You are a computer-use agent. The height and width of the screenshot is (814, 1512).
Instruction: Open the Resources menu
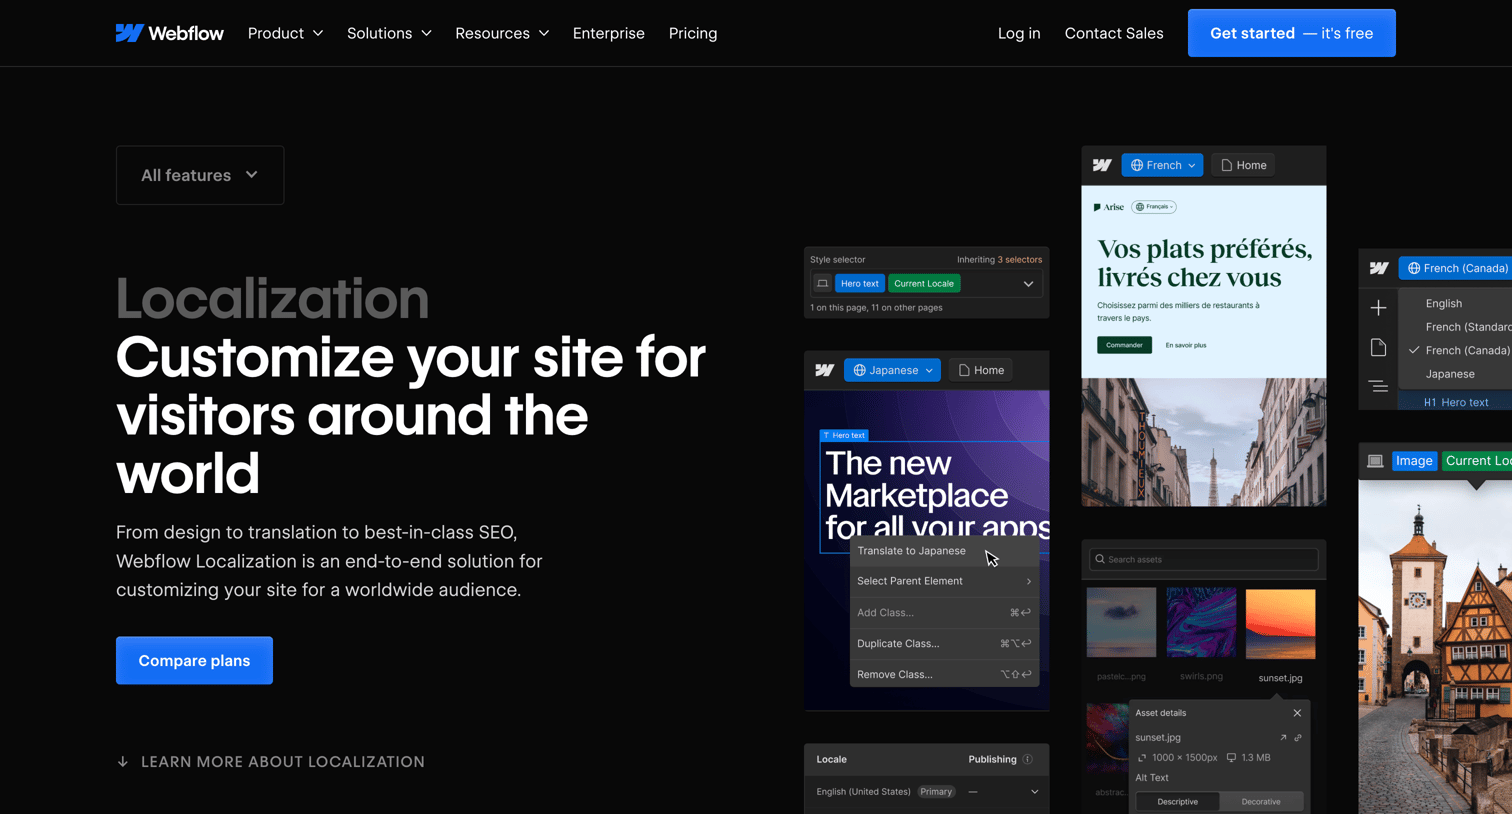pyautogui.click(x=502, y=33)
